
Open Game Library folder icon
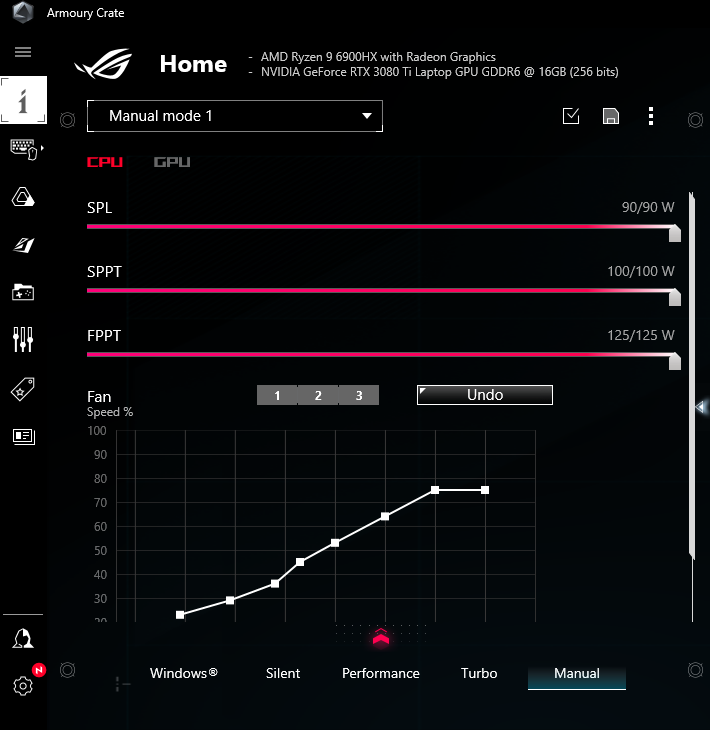click(x=23, y=292)
